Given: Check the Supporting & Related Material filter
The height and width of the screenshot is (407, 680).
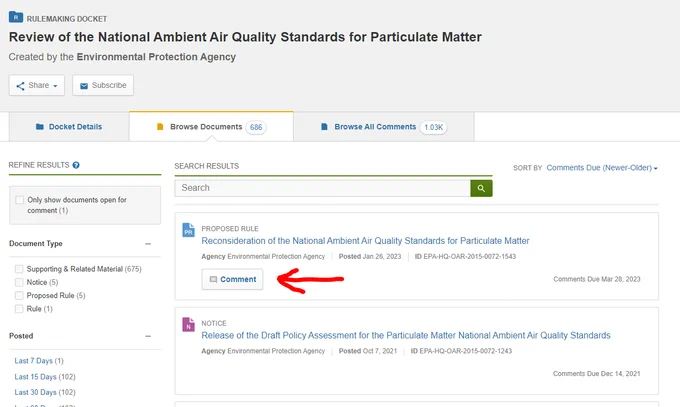Looking at the screenshot, I should tap(19, 269).
